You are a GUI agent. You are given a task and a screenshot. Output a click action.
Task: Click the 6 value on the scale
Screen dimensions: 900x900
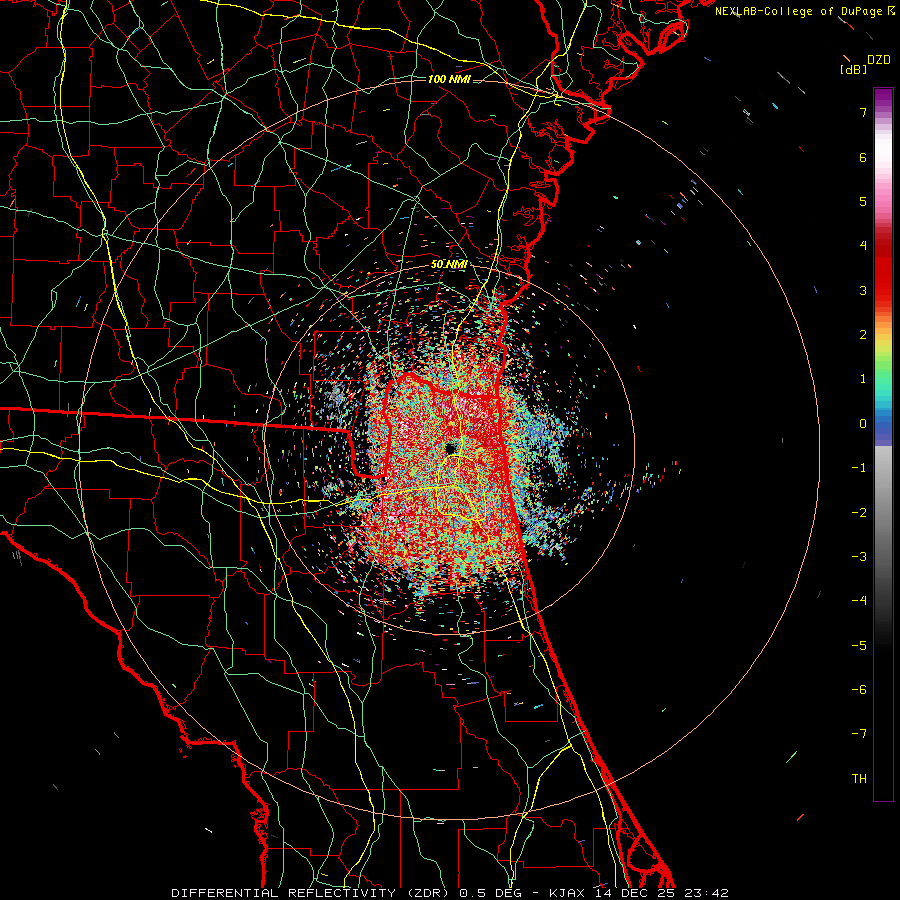pos(863,157)
